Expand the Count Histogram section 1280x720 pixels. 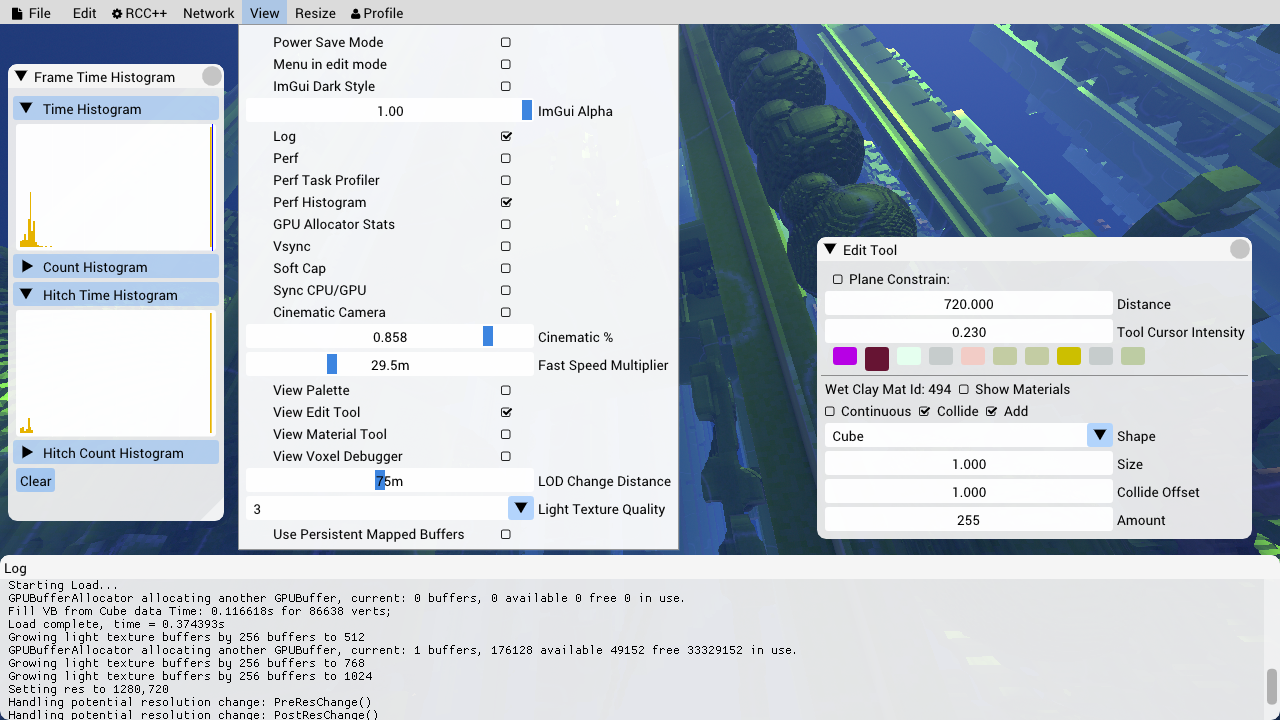(116, 267)
